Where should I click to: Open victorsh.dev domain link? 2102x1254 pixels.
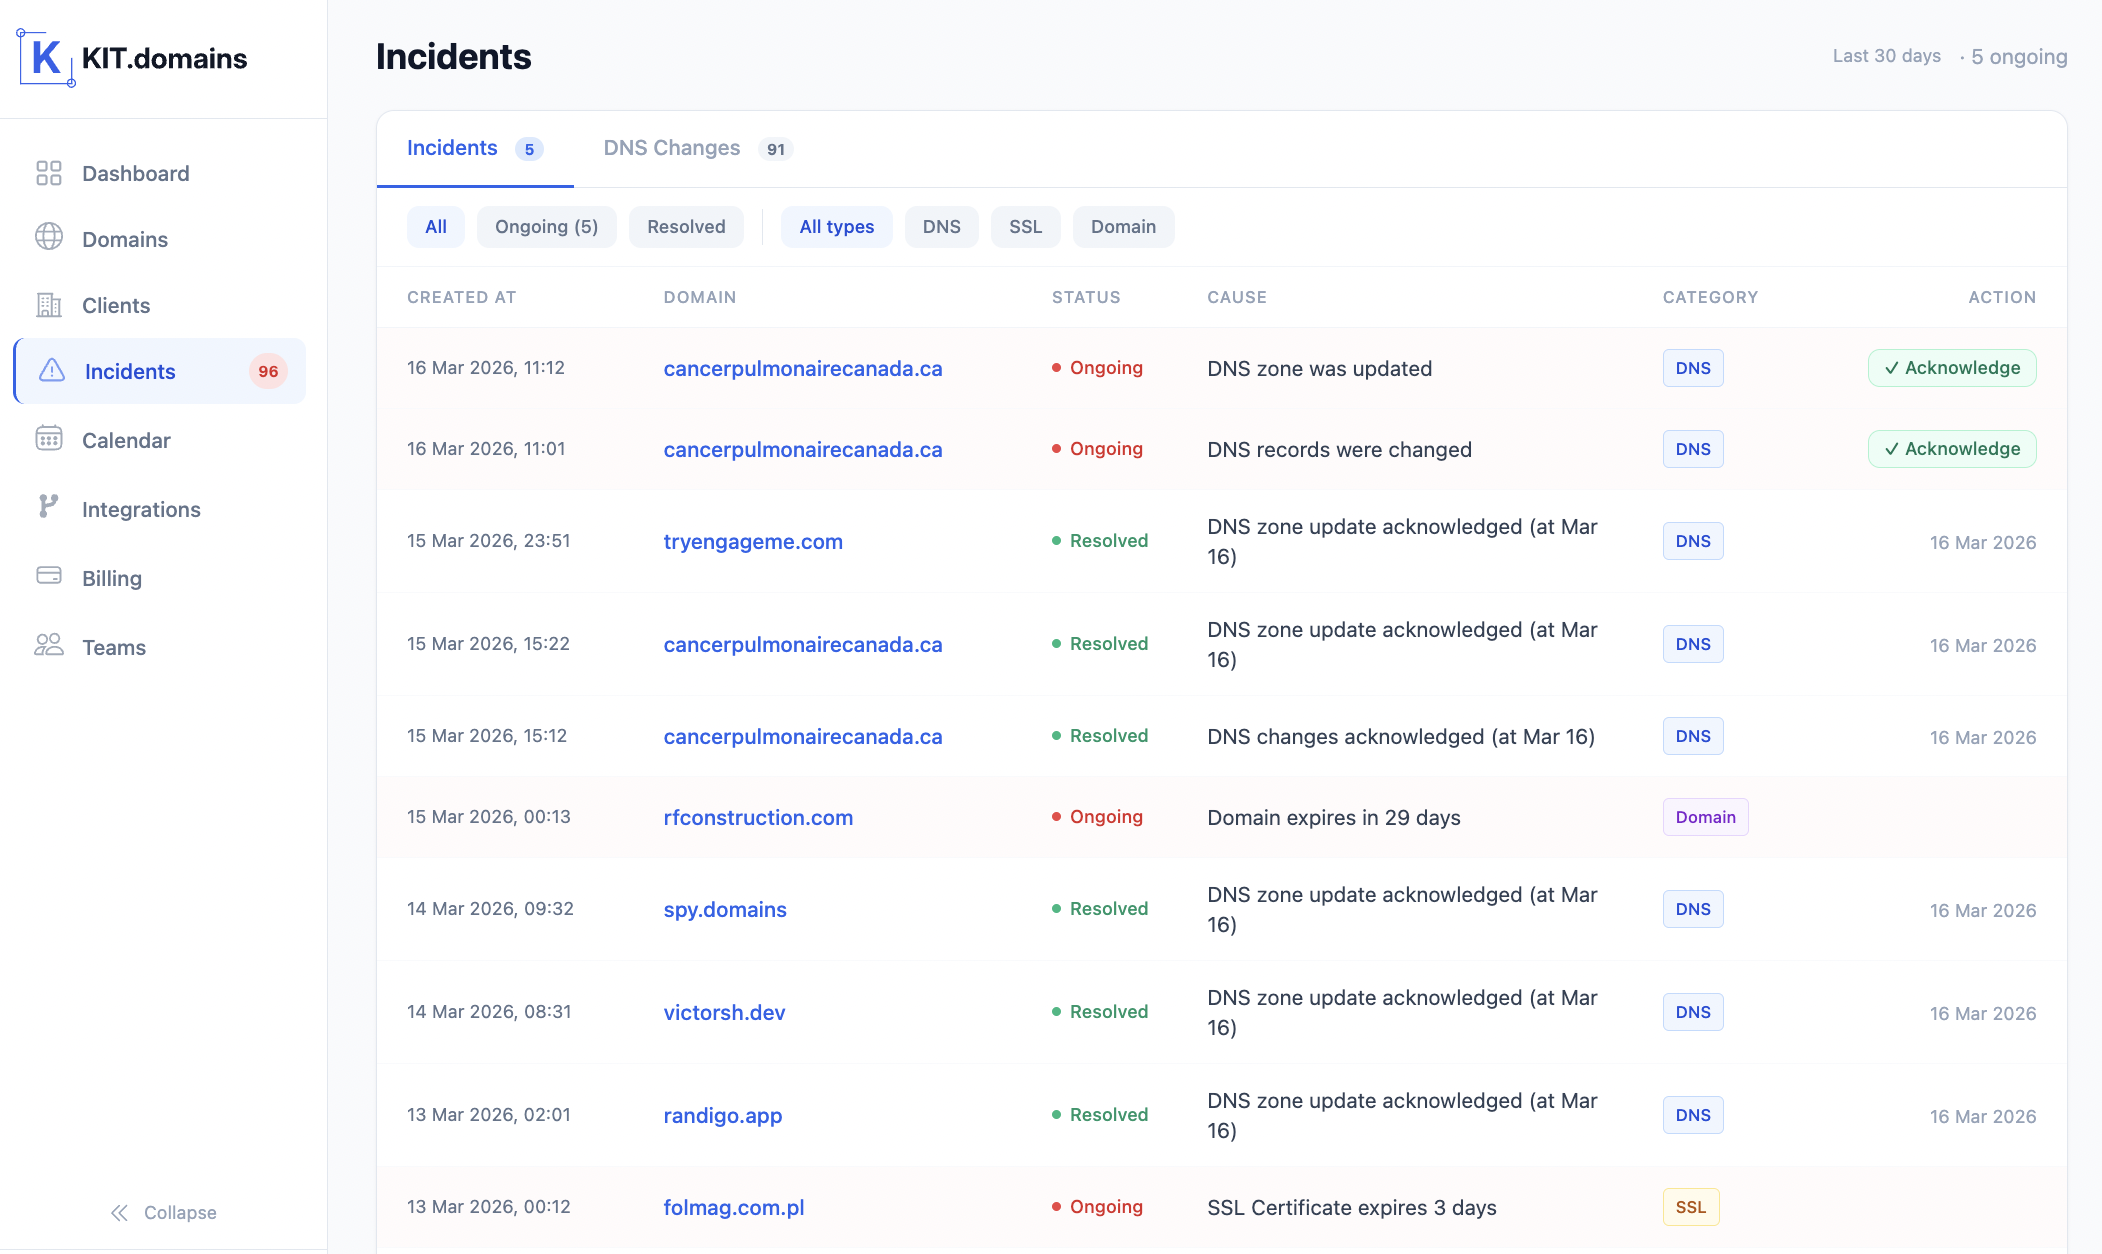[x=724, y=1012]
